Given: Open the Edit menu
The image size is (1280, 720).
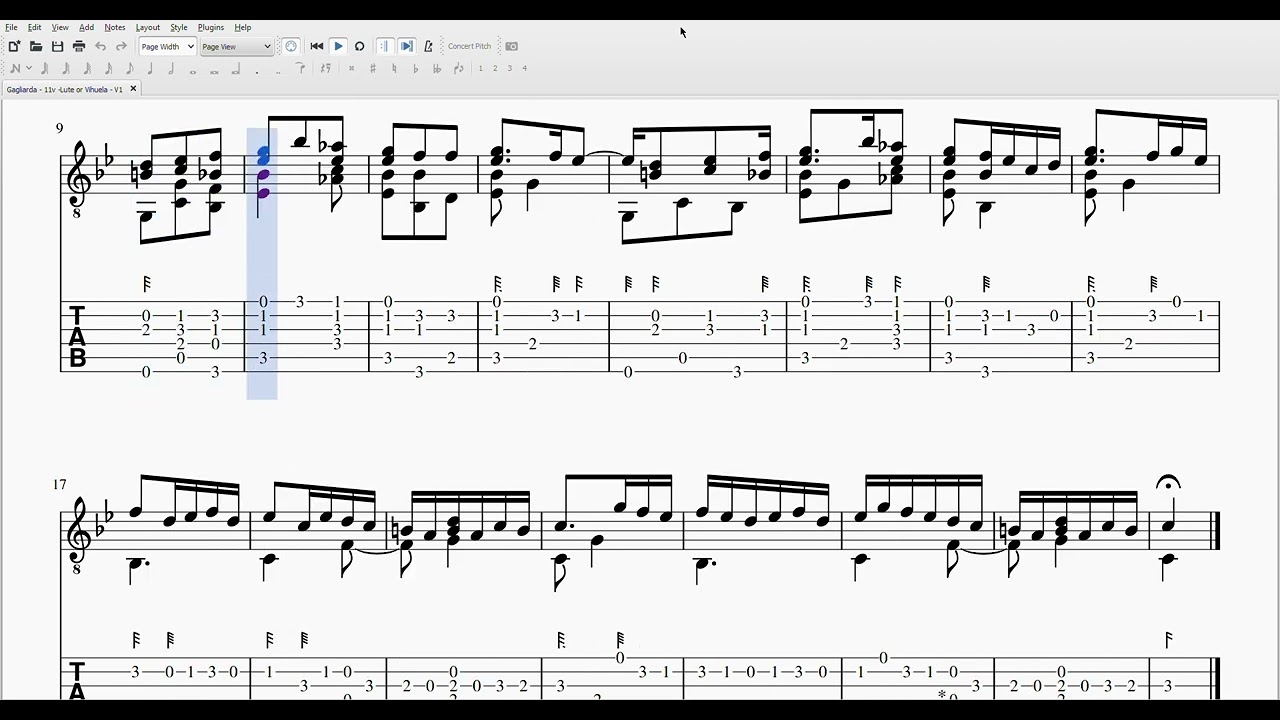Looking at the screenshot, I should (34, 27).
